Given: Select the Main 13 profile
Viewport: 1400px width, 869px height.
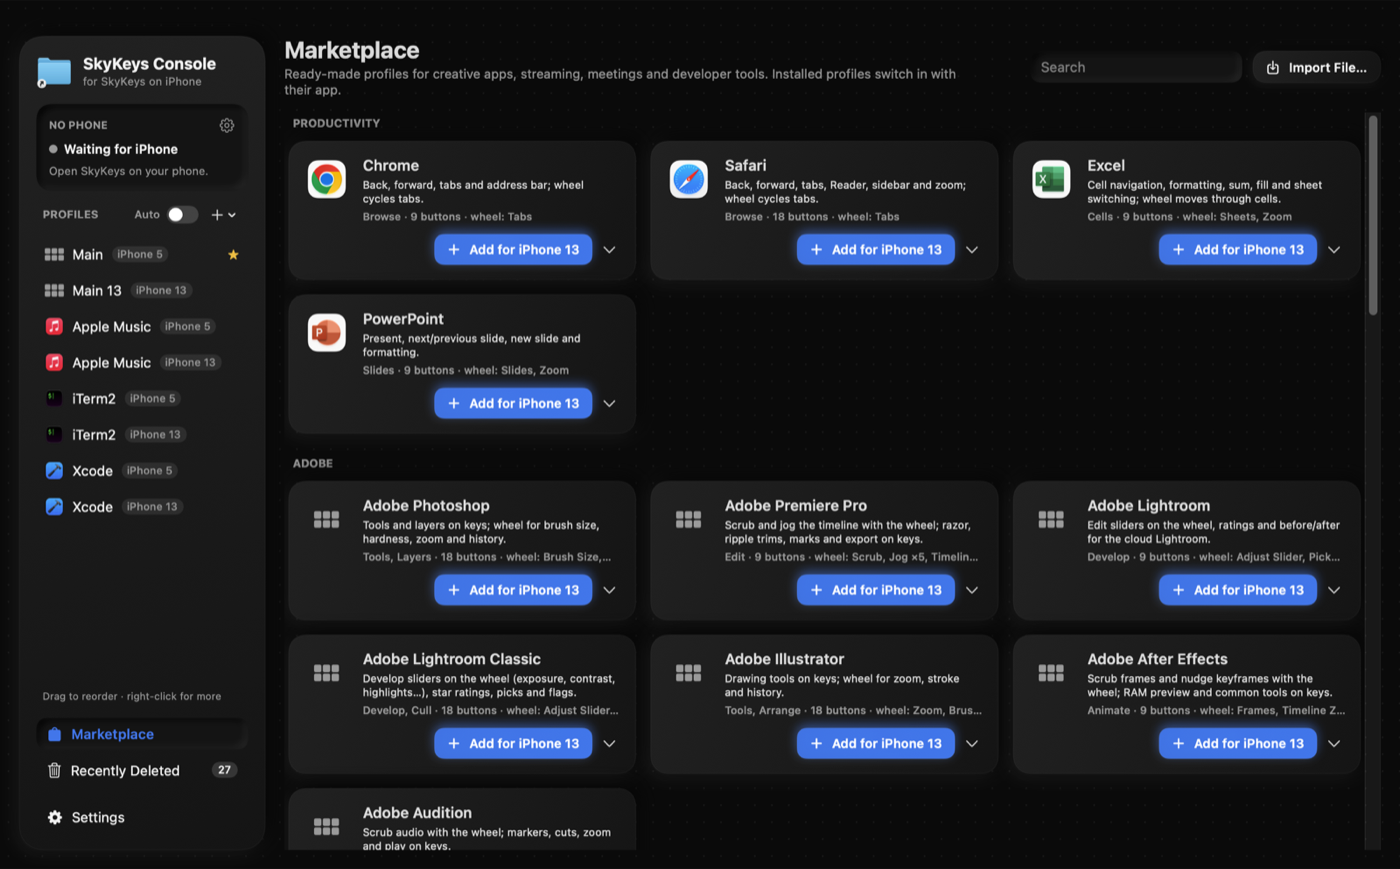Looking at the screenshot, I should [x=141, y=291].
